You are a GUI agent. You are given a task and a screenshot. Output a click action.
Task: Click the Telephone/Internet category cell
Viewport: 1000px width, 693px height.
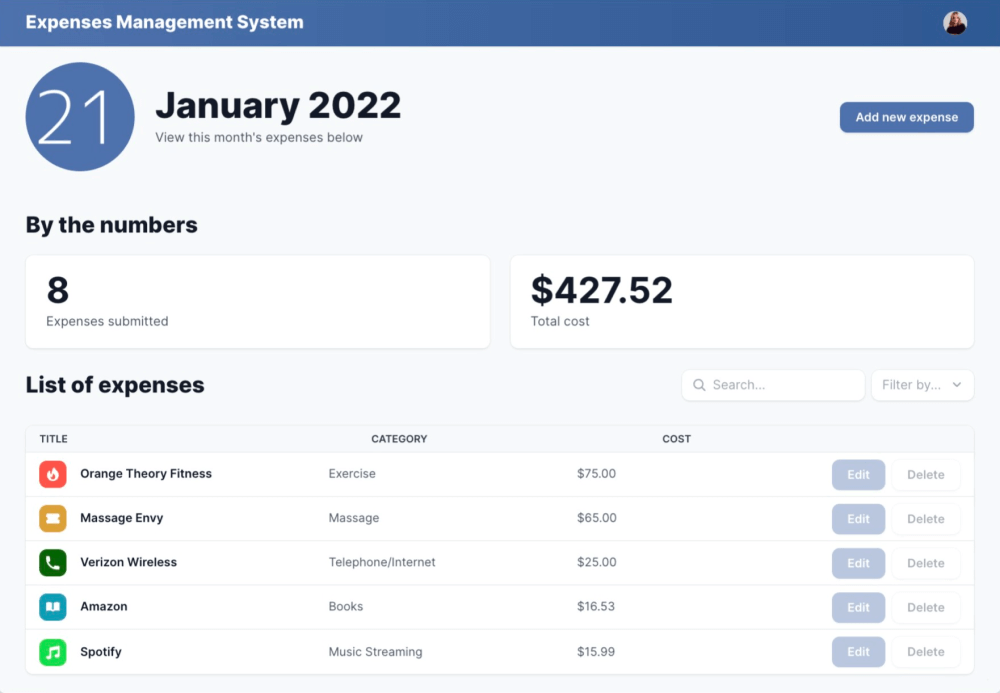click(x=382, y=562)
